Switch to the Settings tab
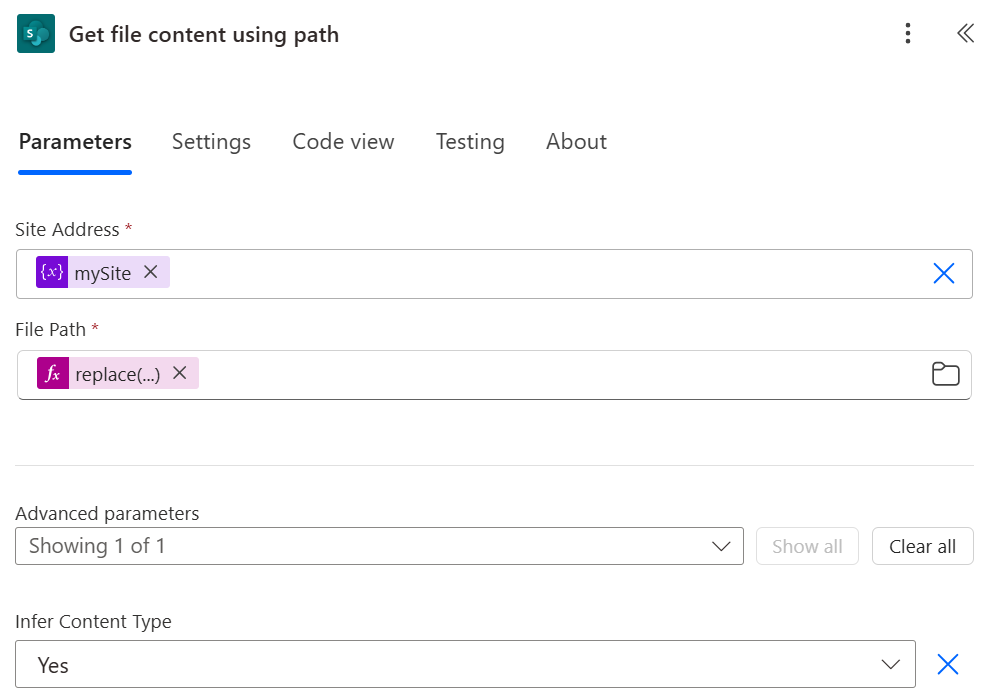 pyautogui.click(x=211, y=141)
